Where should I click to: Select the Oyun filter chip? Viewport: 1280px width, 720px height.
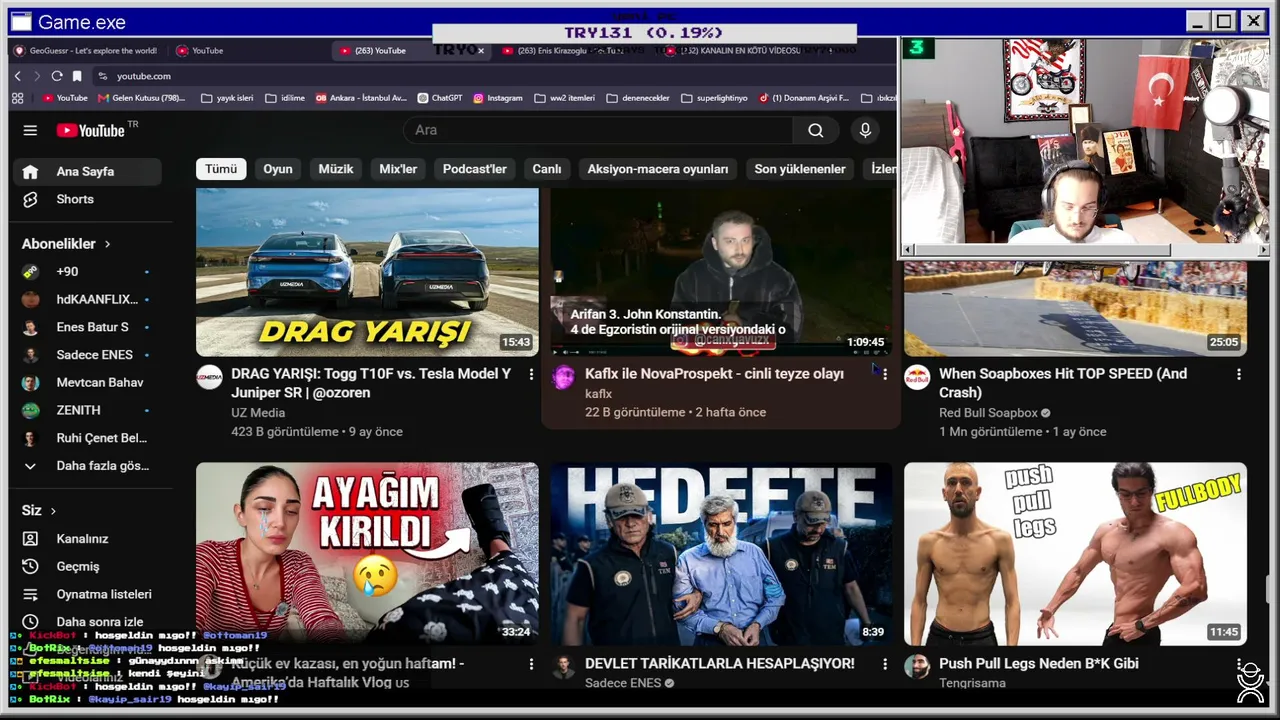(x=278, y=169)
